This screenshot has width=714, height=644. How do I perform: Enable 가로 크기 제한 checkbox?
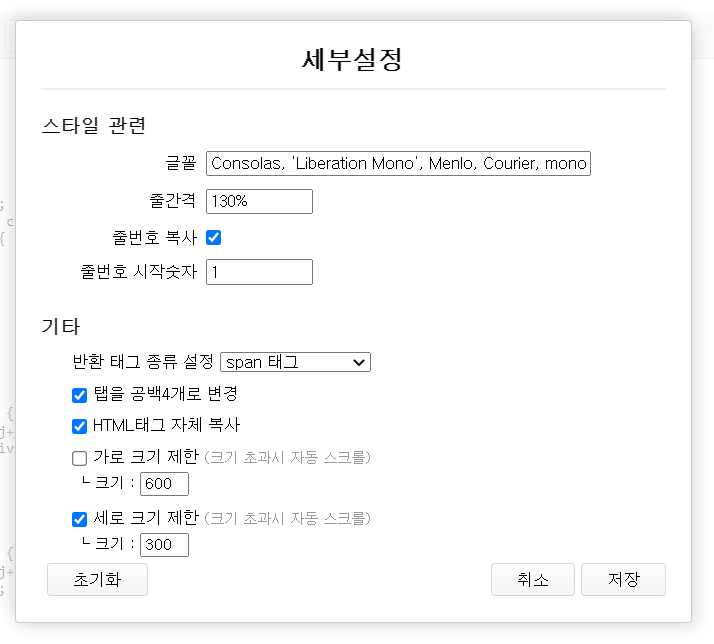(79, 458)
